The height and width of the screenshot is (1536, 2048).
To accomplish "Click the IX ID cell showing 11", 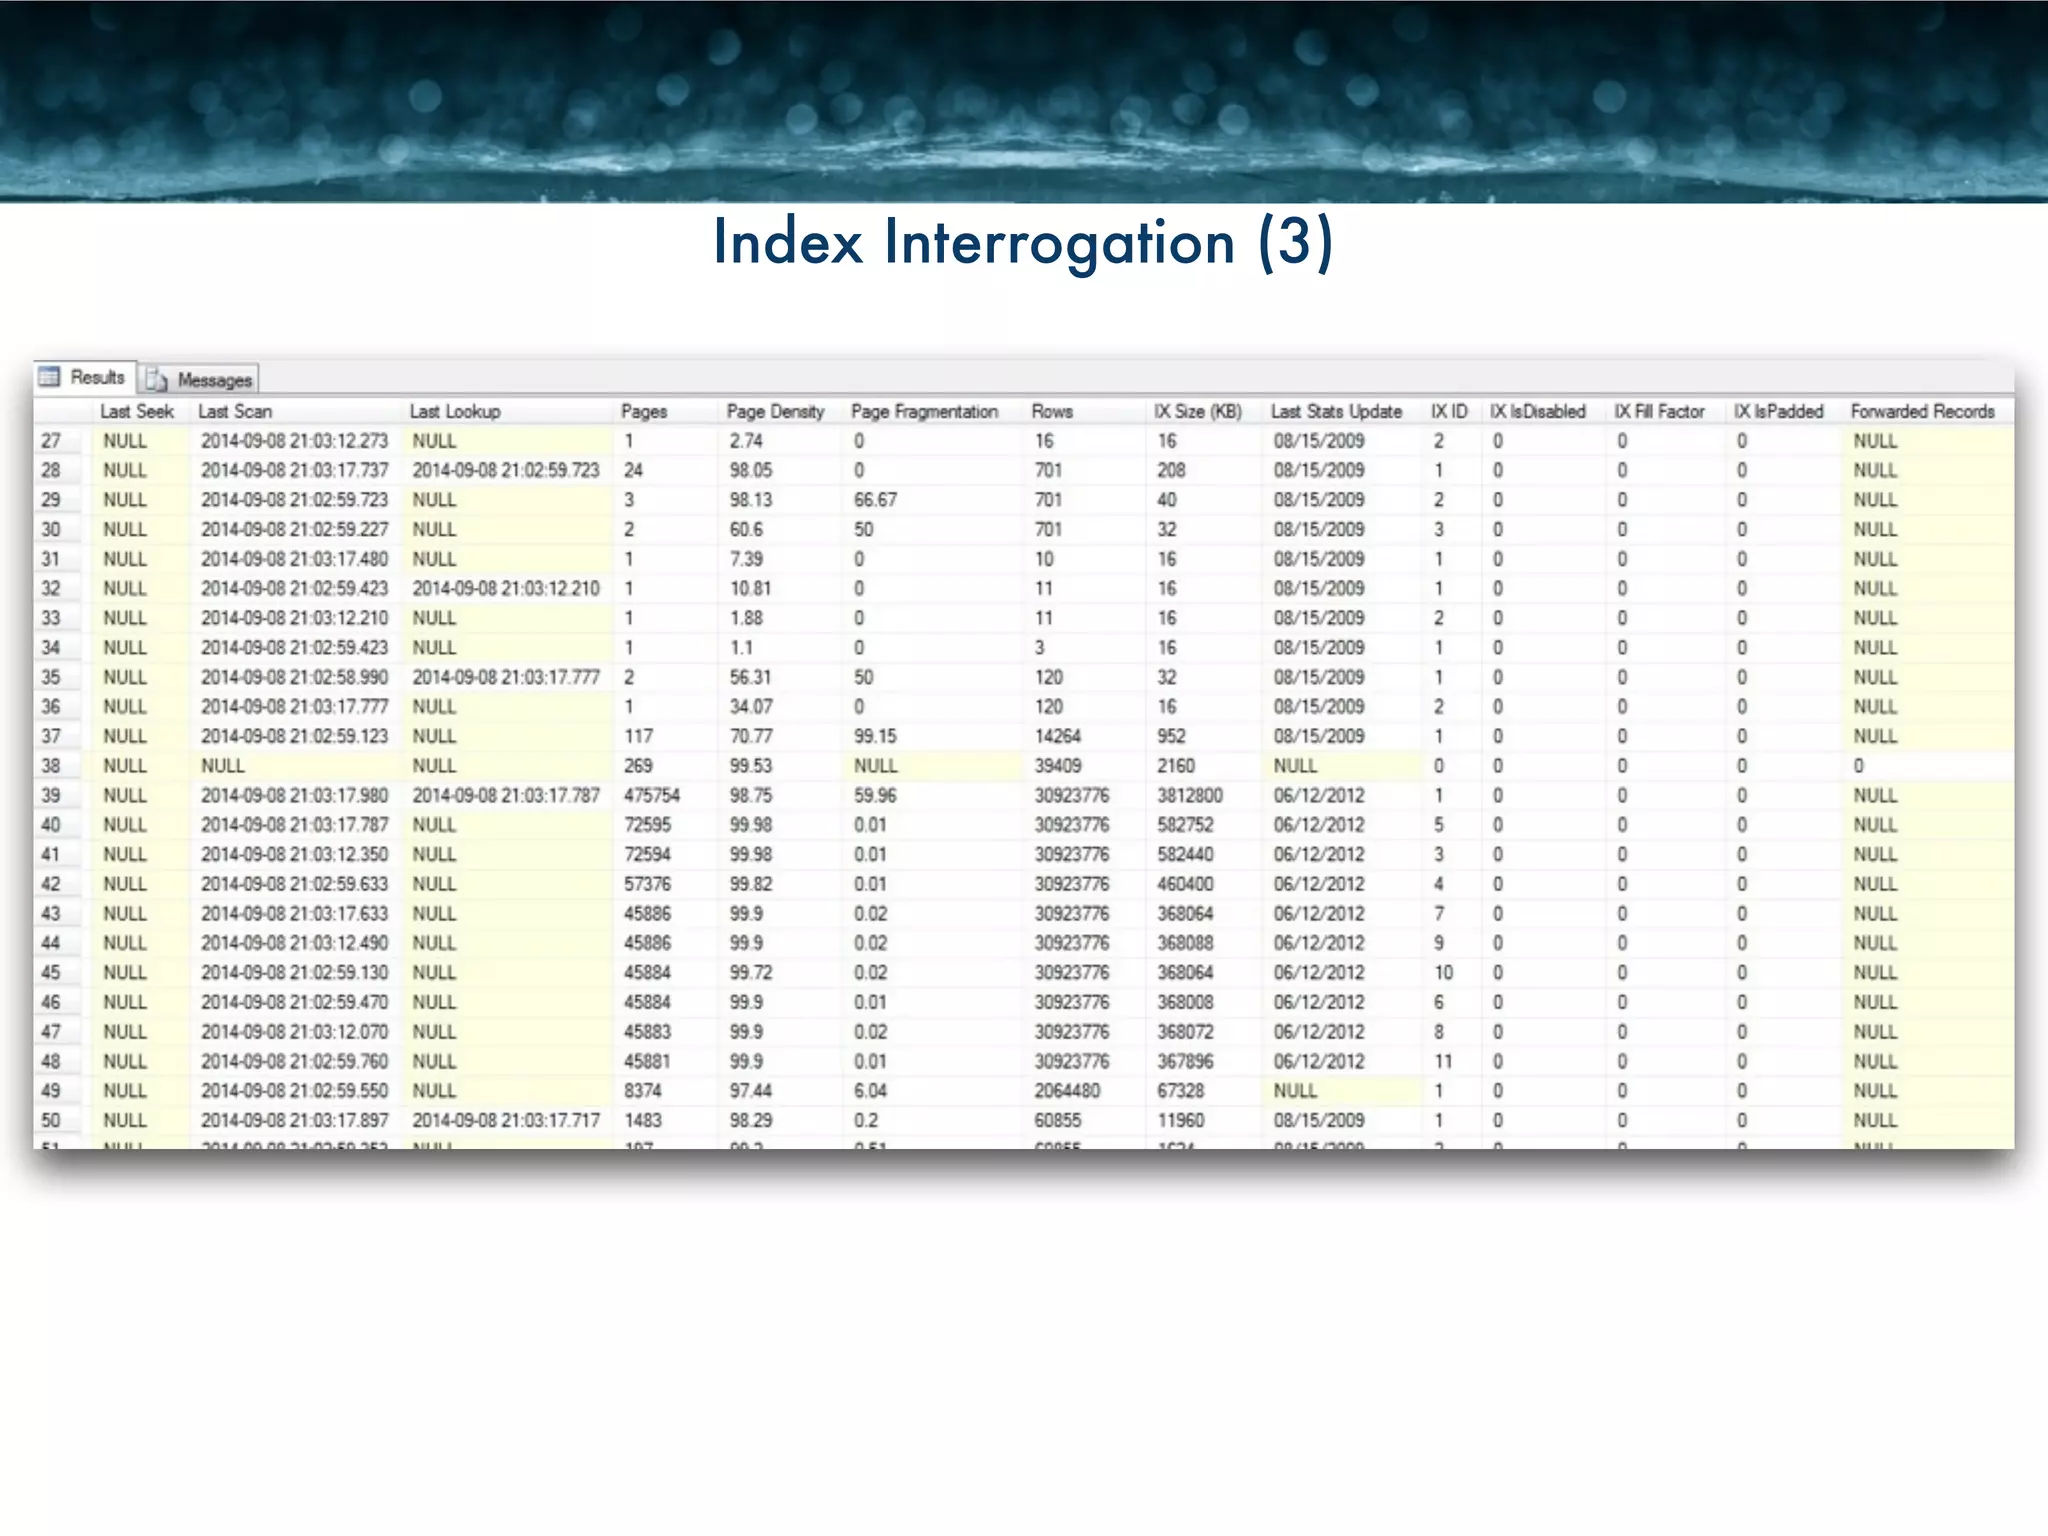I will coord(1443,1061).
